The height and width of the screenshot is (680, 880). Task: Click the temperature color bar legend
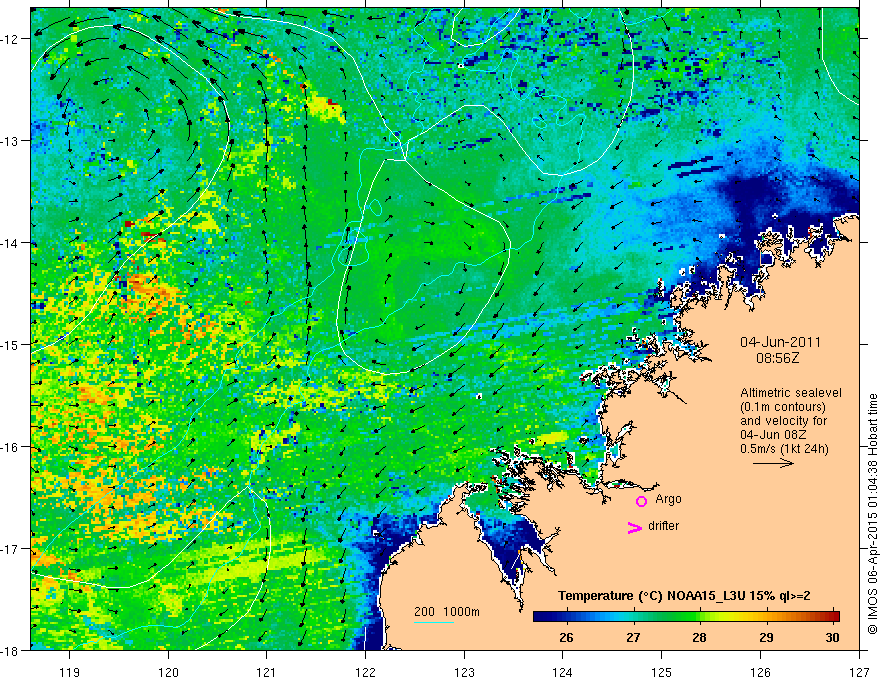click(686, 617)
